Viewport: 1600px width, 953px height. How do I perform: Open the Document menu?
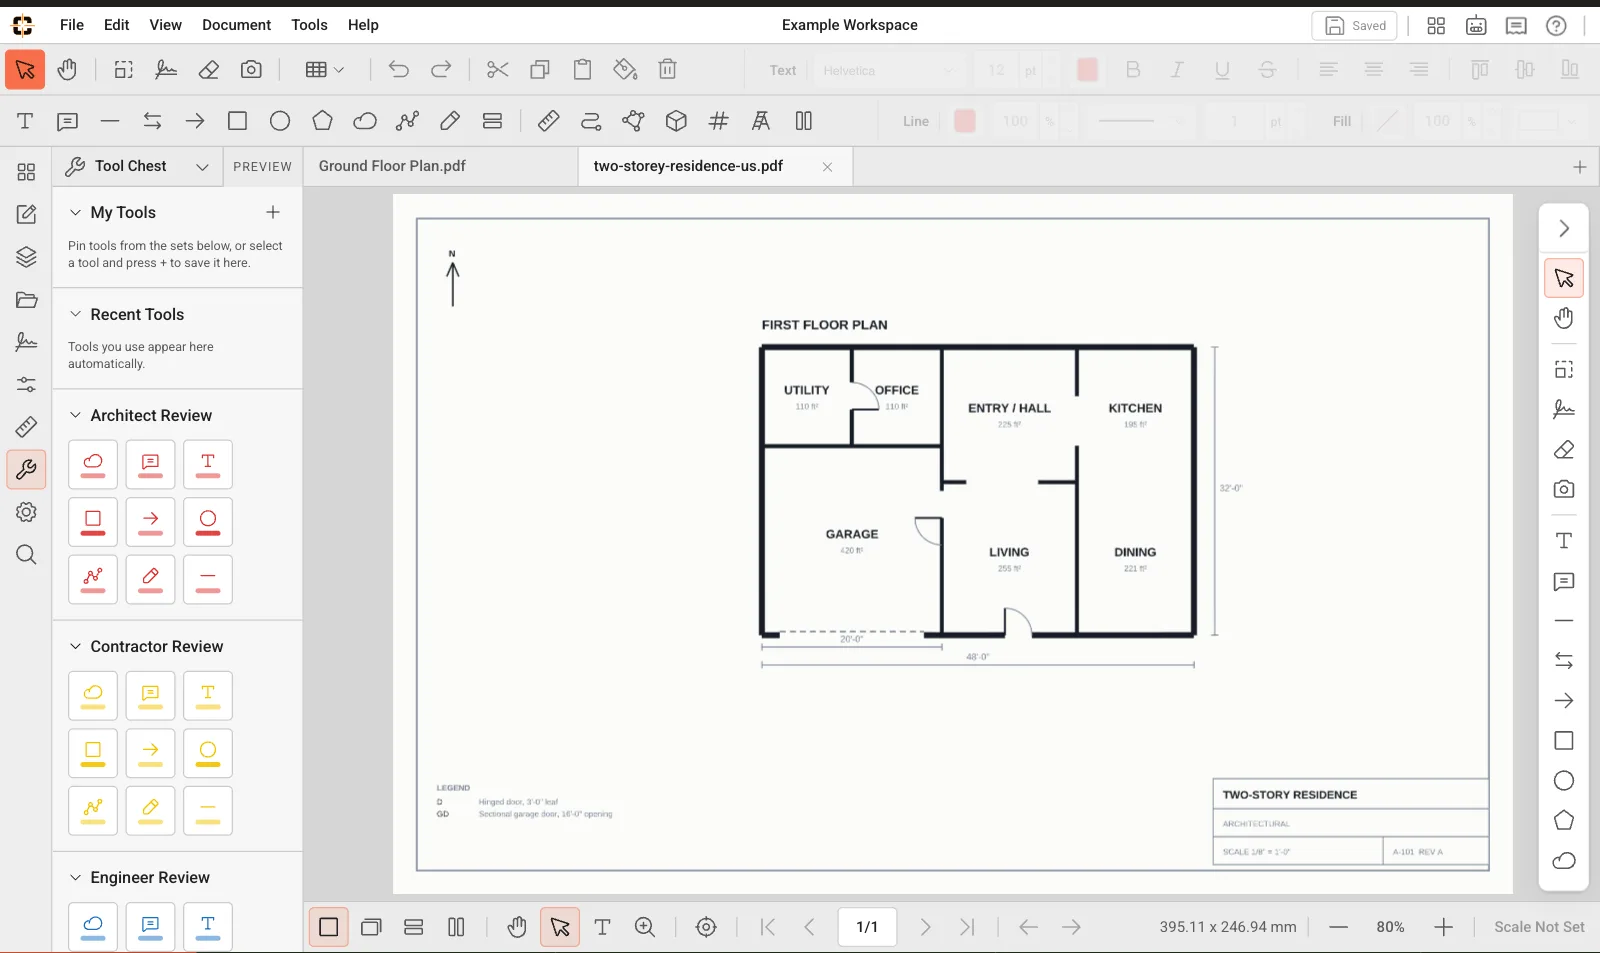pos(236,25)
